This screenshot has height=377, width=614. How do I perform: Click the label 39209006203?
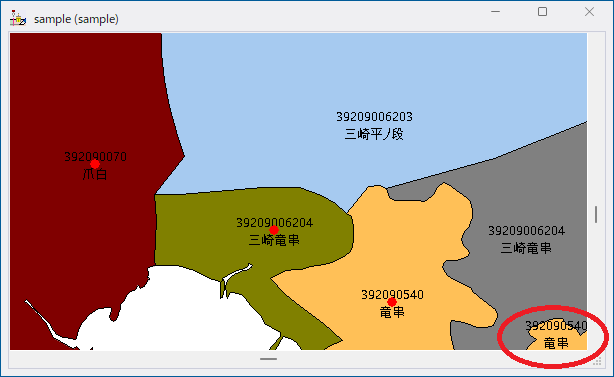click(x=374, y=117)
